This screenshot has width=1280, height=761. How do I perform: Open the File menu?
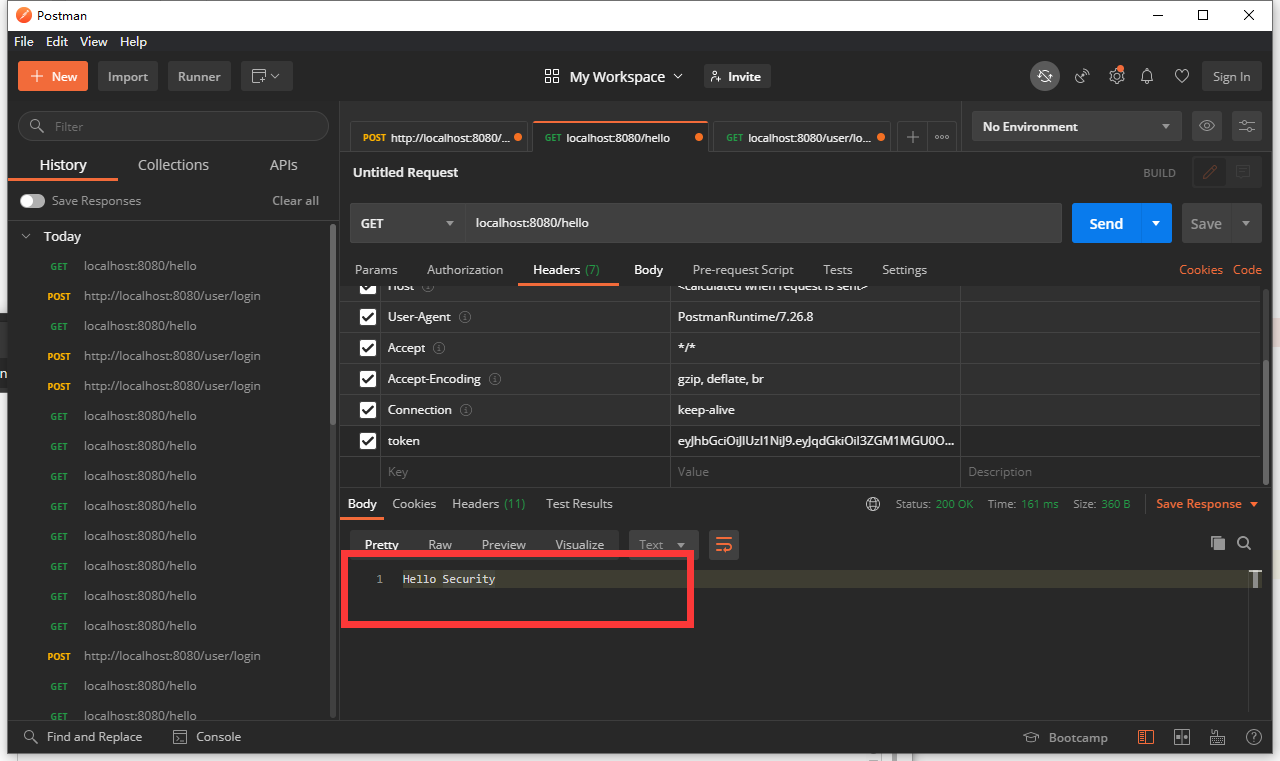(x=24, y=42)
